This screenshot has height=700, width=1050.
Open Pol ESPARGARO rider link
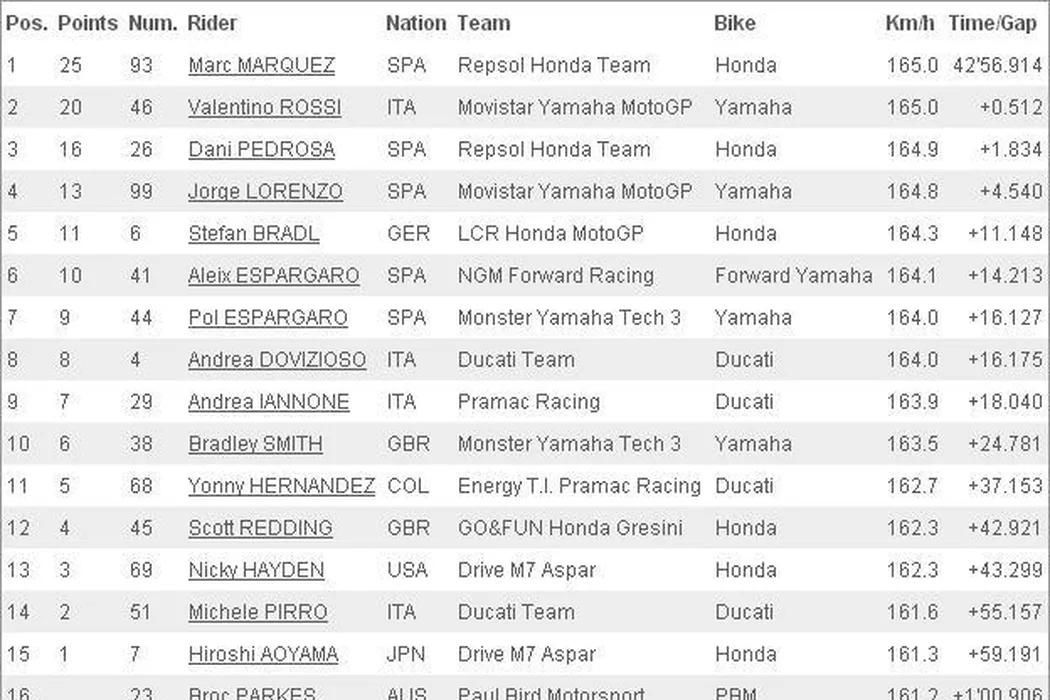[x=267, y=318]
